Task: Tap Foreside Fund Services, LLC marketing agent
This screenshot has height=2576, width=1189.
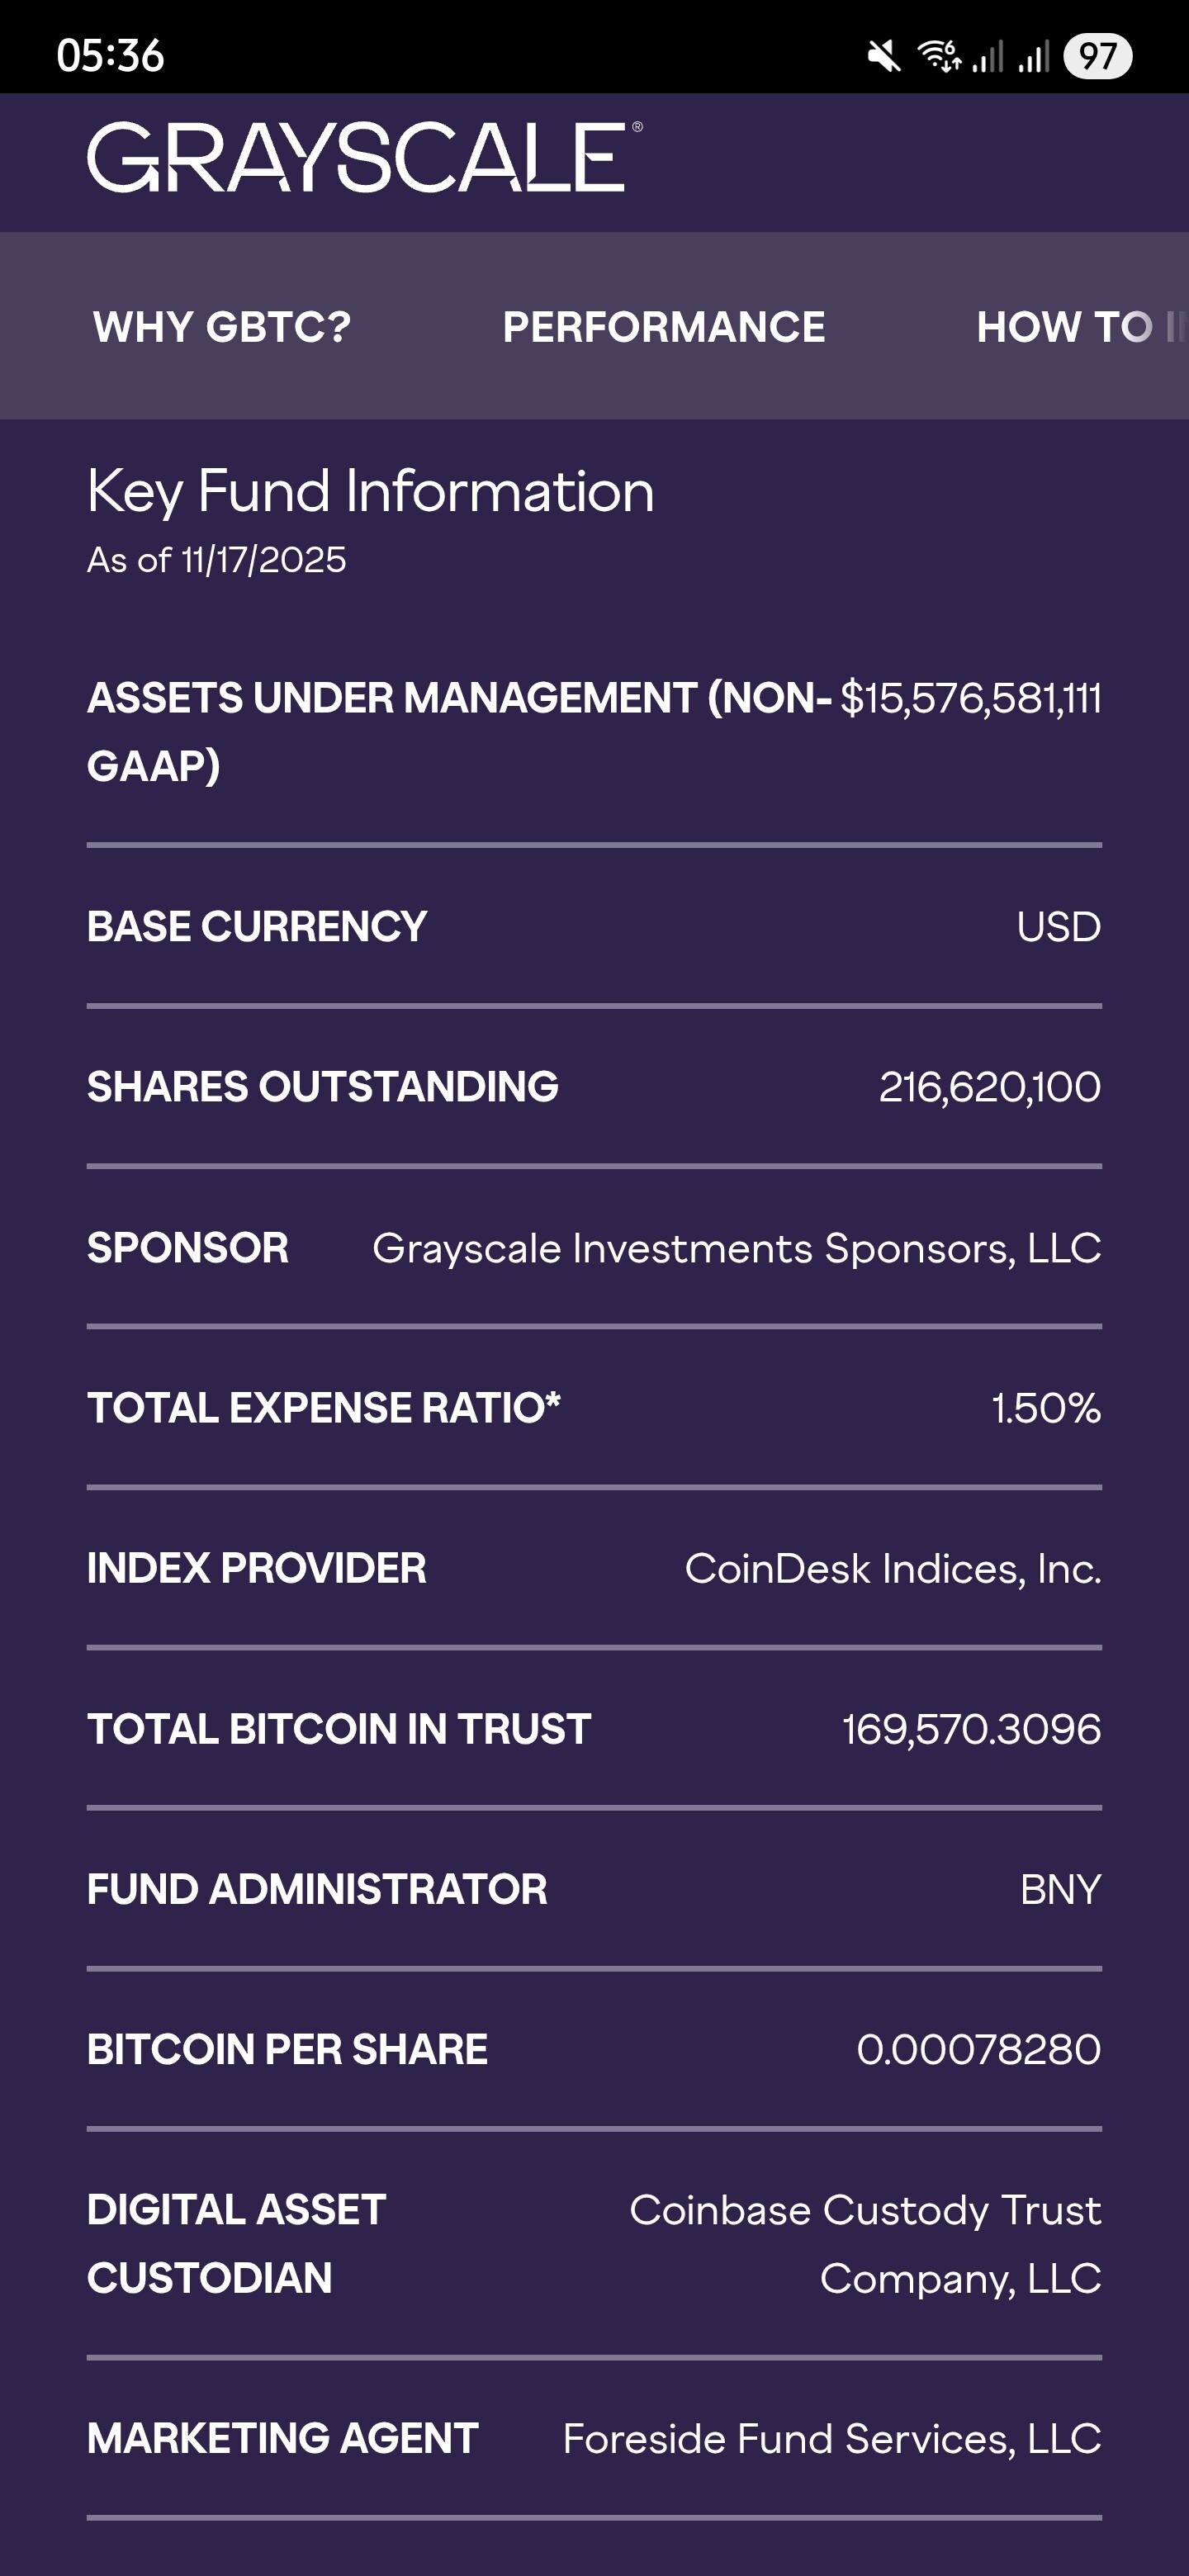Action: tap(831, 2438)
